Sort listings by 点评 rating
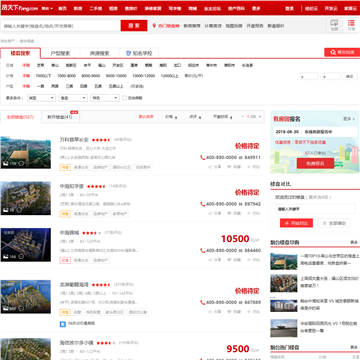This screenshot has width=360, height=360. tap(195, 117)
